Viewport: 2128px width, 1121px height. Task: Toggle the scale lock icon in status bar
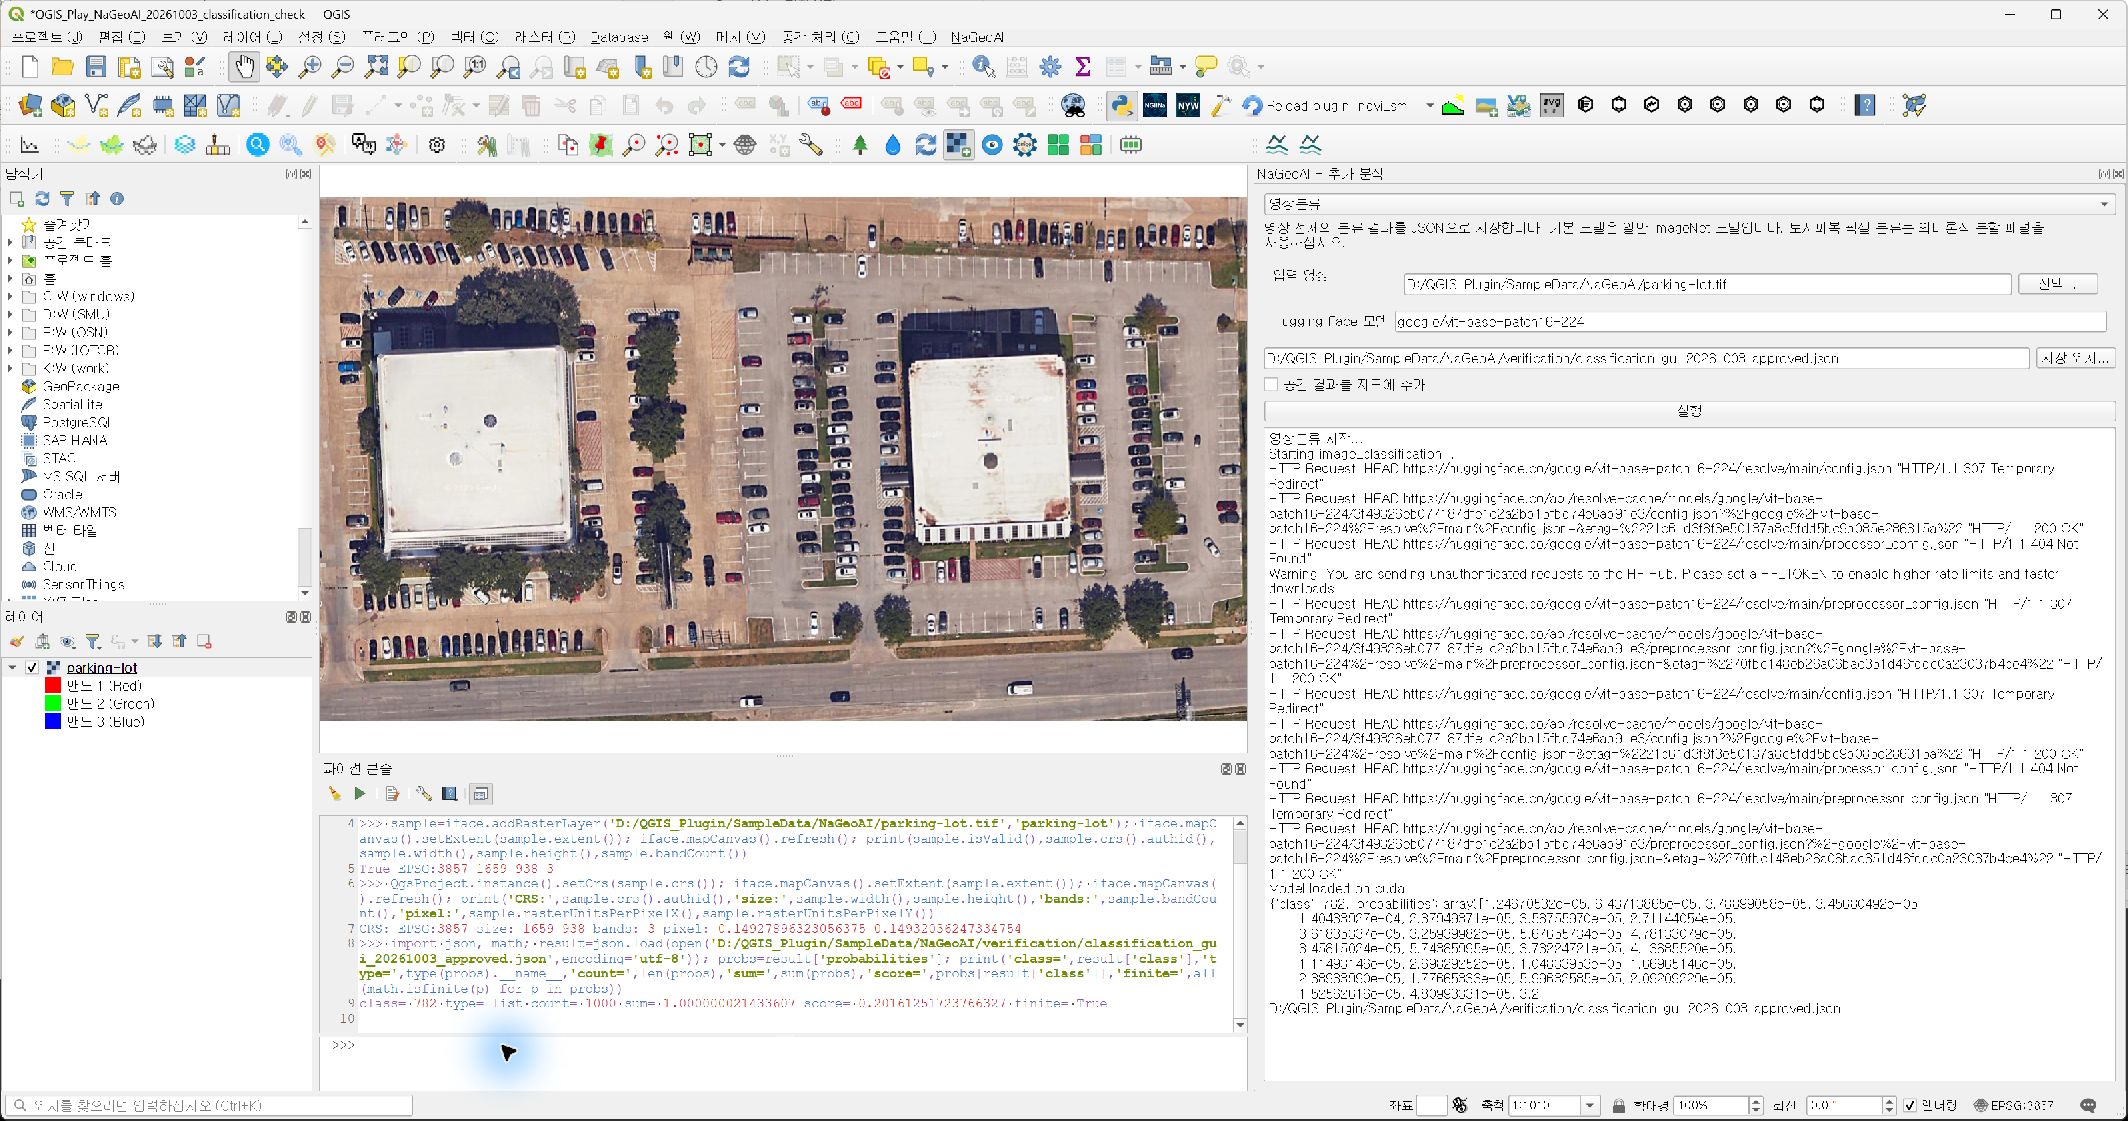click(x=1618, y=1105)
